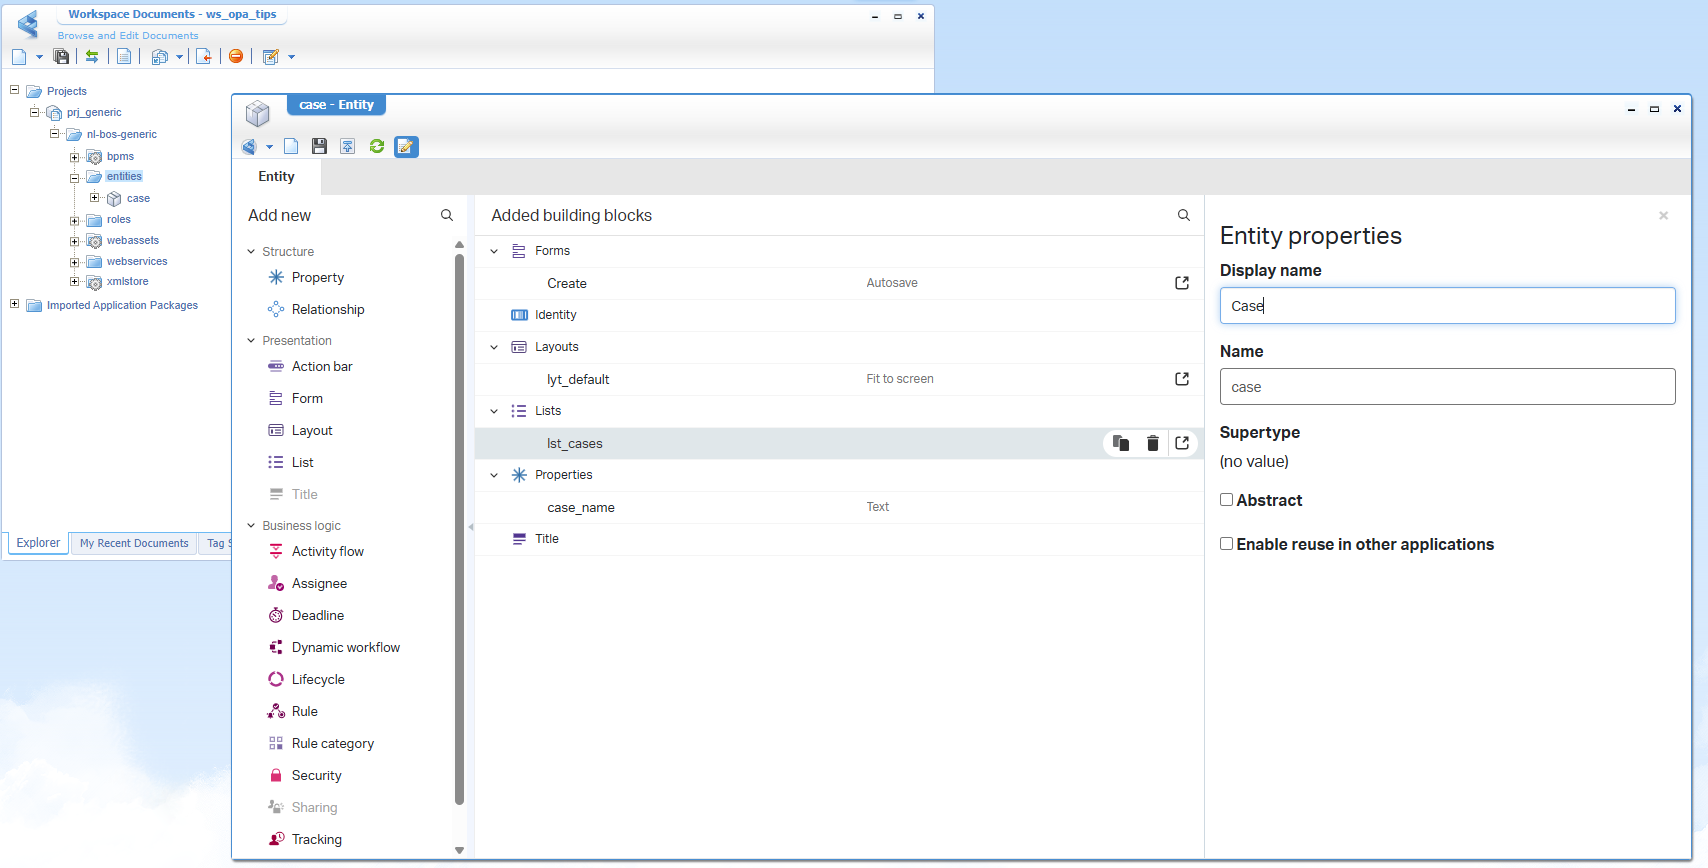
Task: Switch to My Recent Documents tab
Action: (x=134, y=543)
